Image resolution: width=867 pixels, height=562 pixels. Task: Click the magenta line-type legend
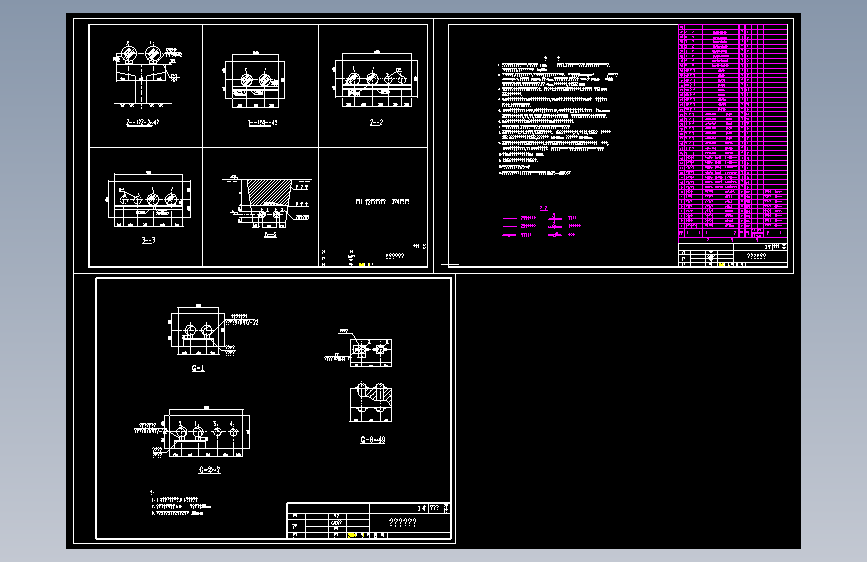point(542,223)
